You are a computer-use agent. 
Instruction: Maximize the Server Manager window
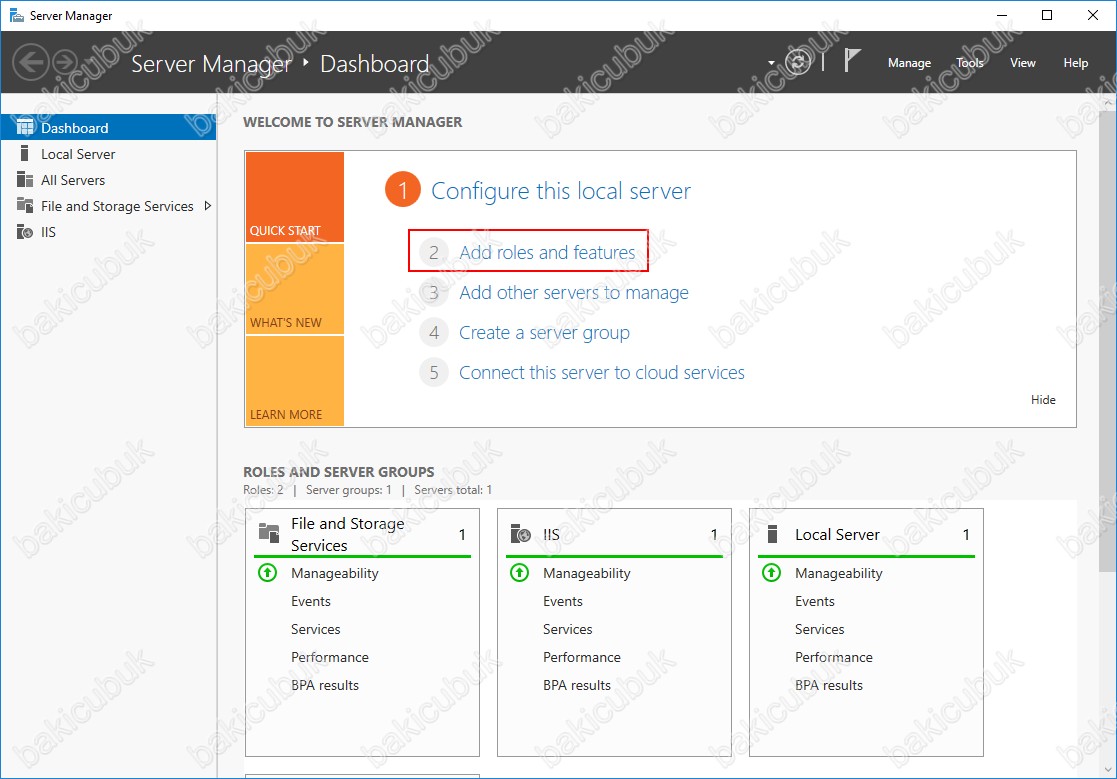(1046, 15)
